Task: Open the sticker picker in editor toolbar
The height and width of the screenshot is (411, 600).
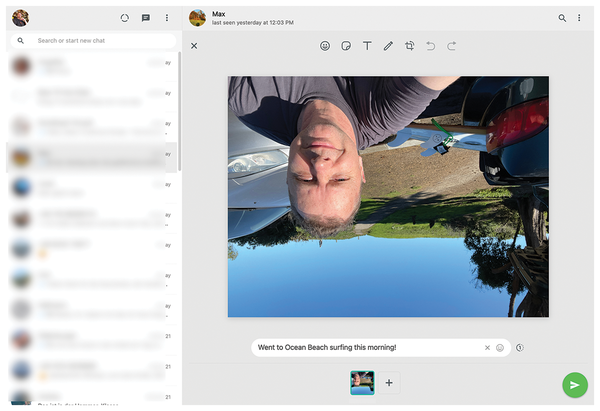Action: pyautogui.click(x=346, y=46)
